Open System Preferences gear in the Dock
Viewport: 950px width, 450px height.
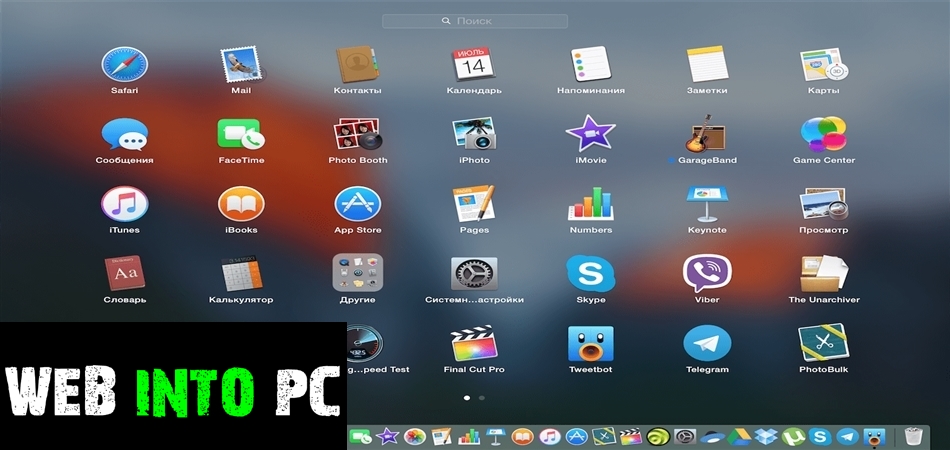point(685,436)
